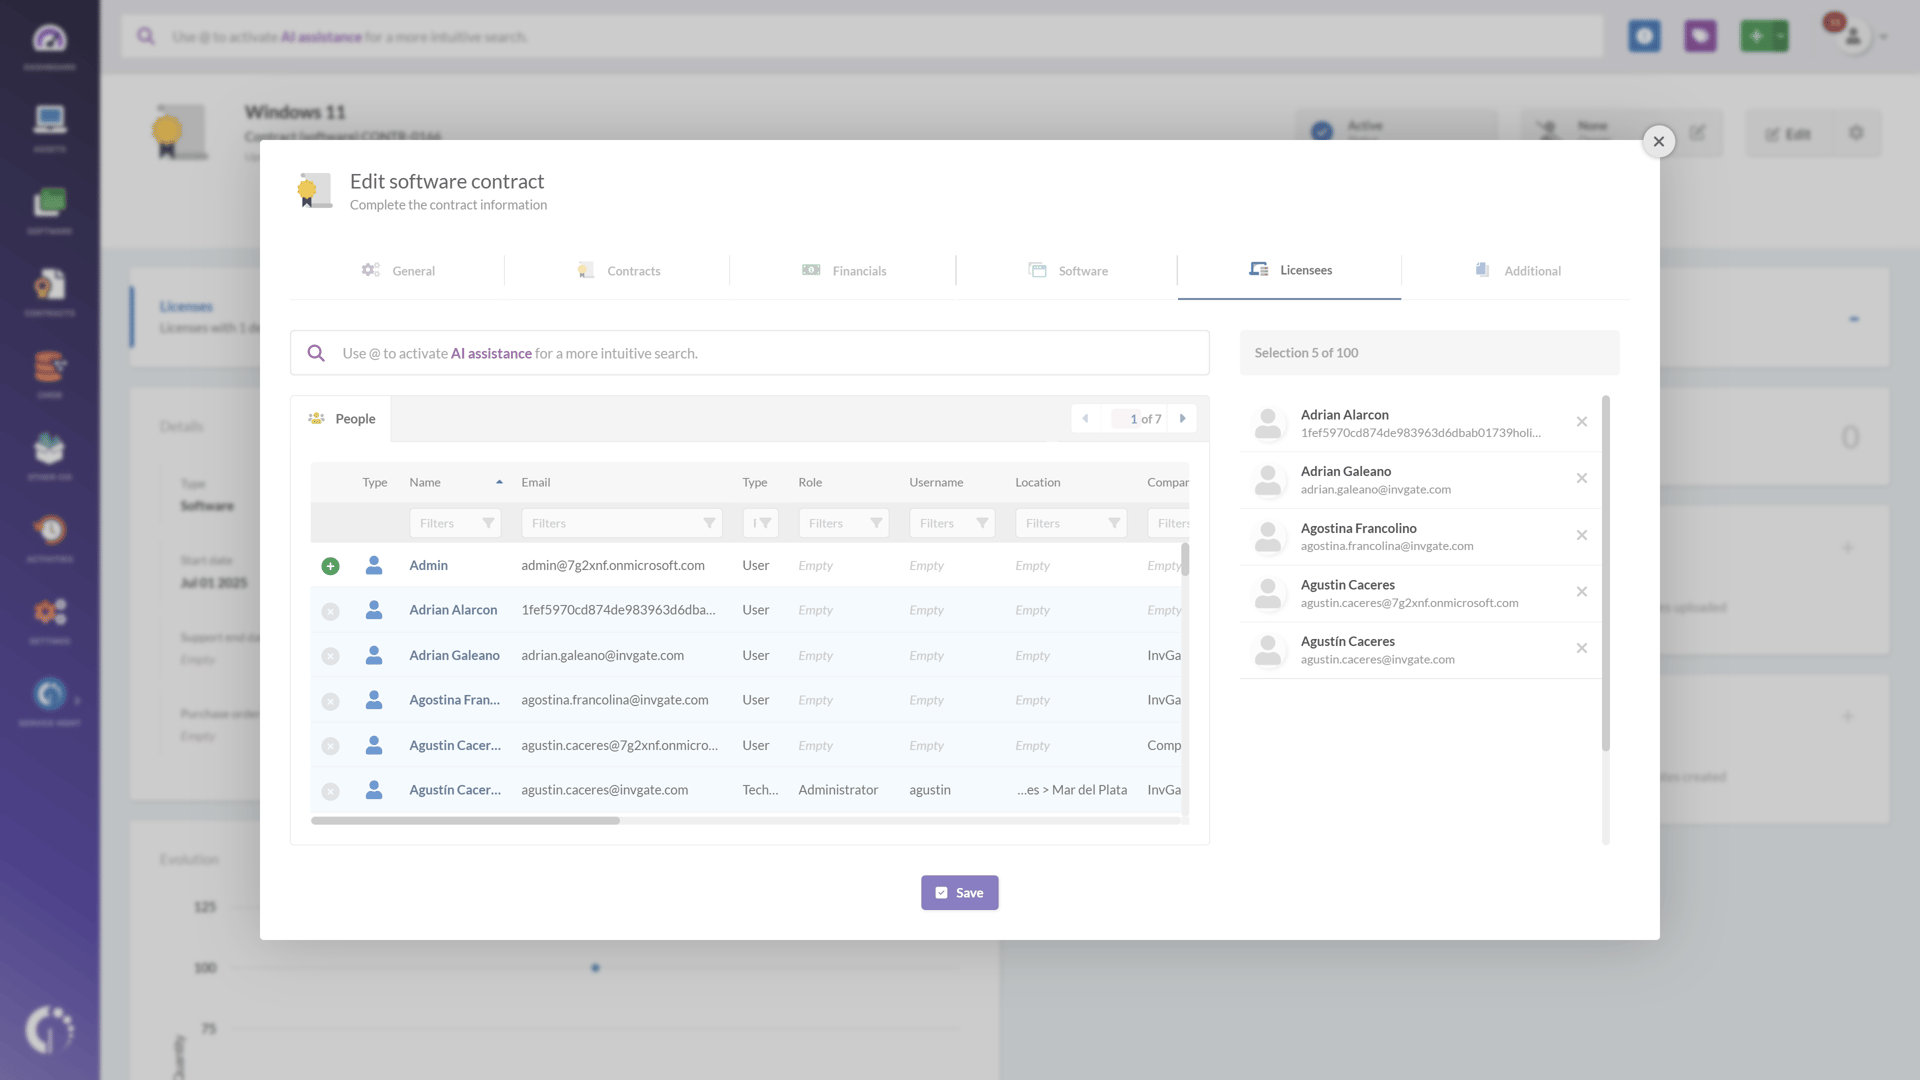Click the search magnifier icon in the dialog
Screen dimensions: 1920x1080
click(316, 353)
